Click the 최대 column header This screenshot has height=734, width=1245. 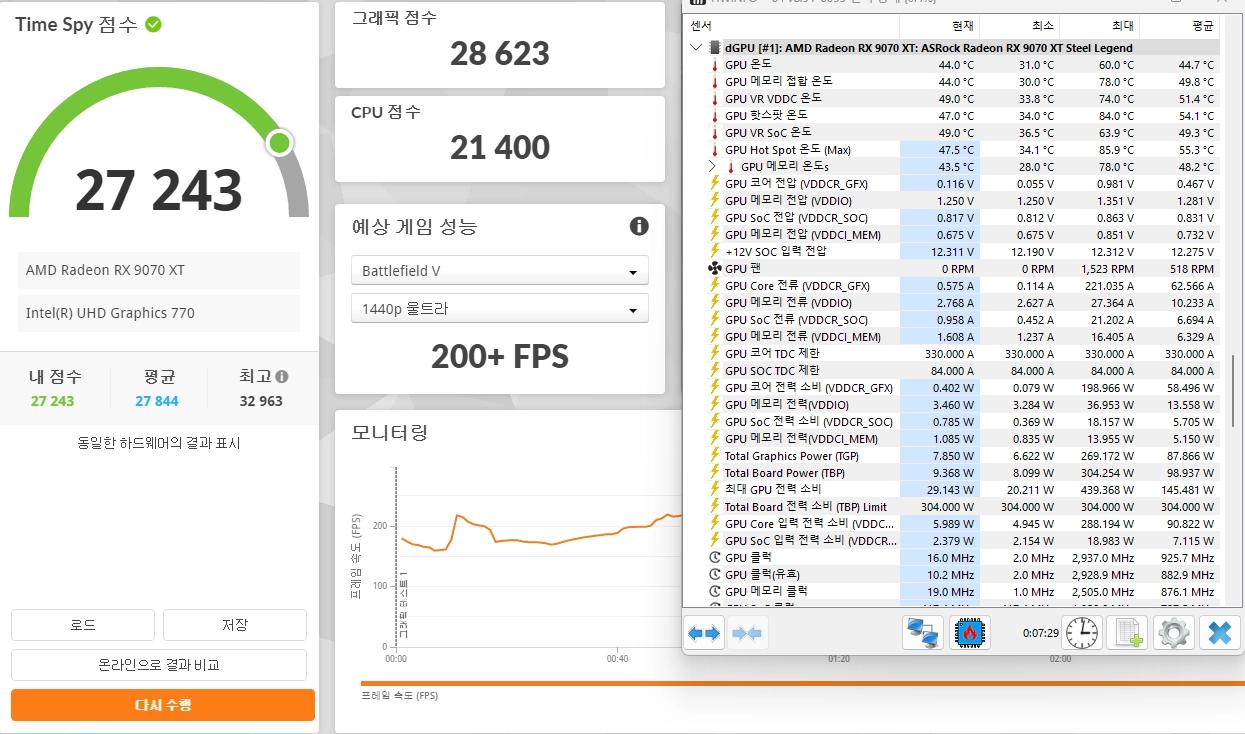pos(1099,26)
